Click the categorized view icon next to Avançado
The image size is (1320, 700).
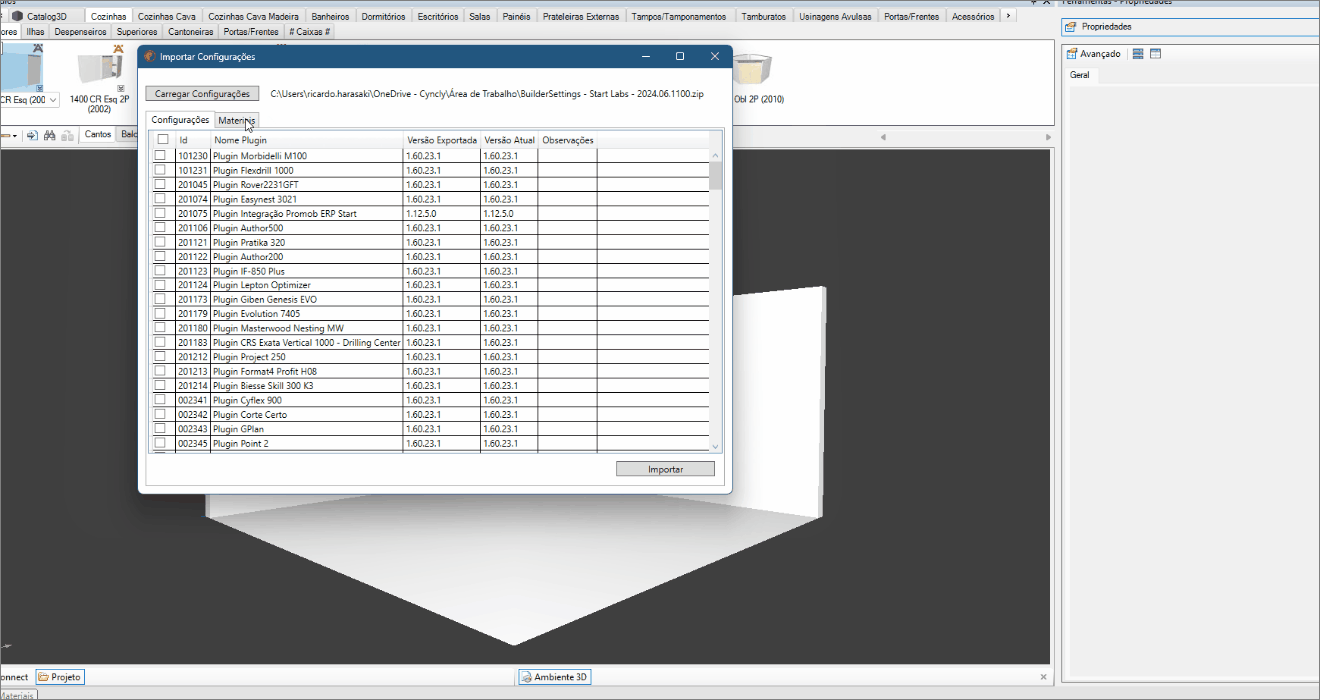tap(1138, 54)
